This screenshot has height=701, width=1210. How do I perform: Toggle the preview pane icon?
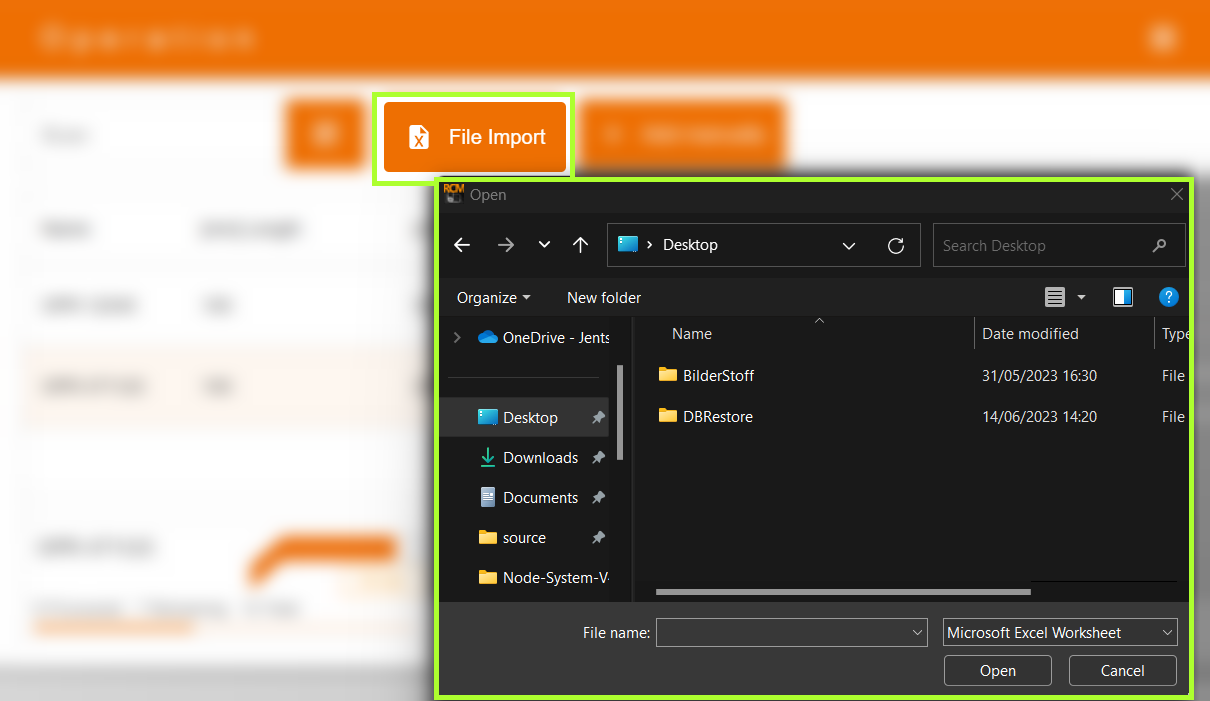pos(1122,297)
